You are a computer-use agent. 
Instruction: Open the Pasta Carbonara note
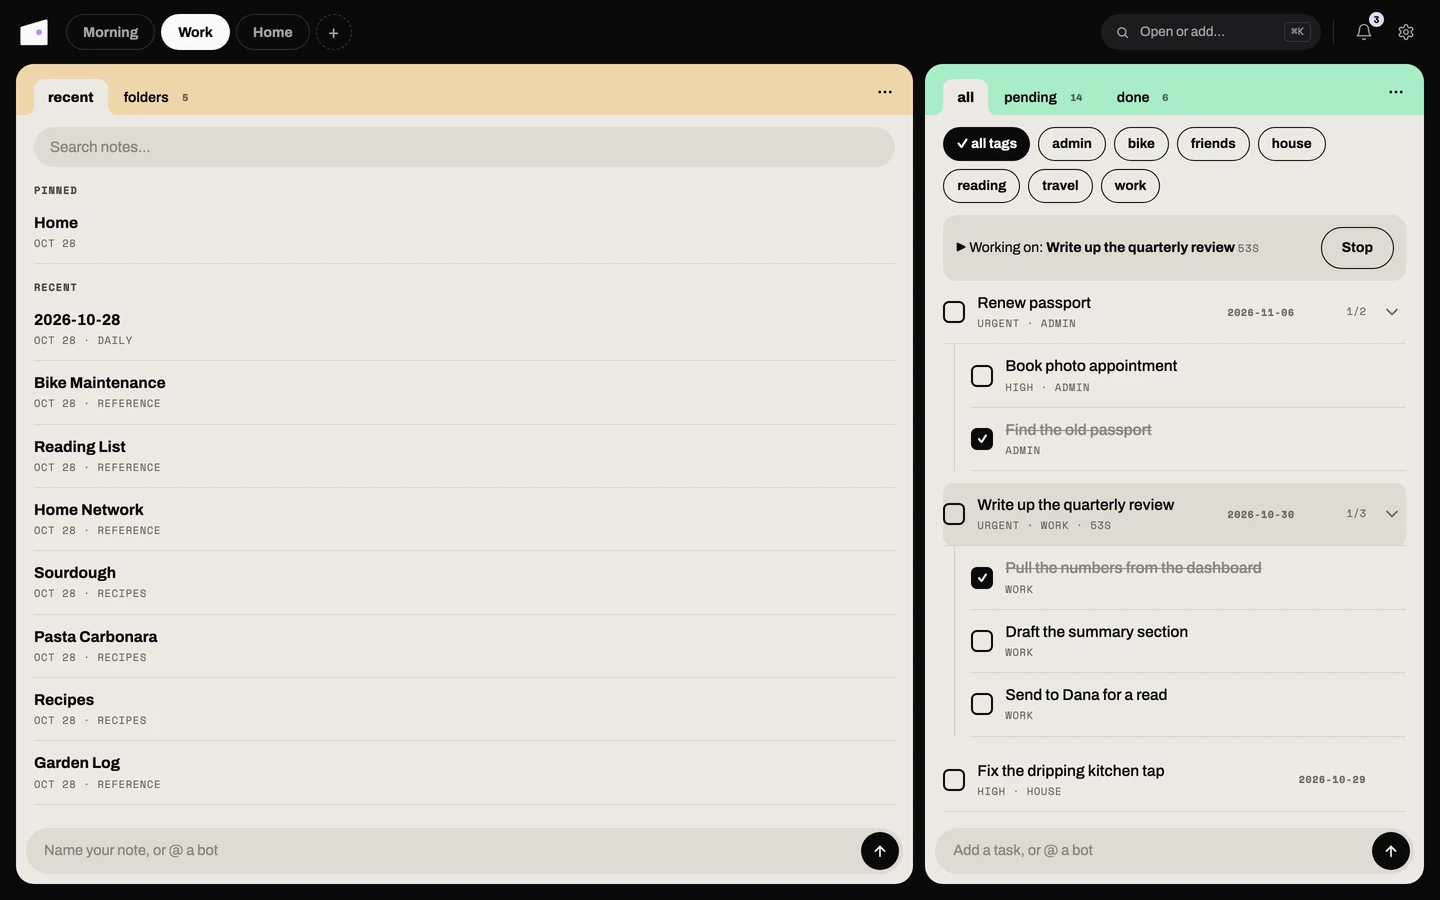point(464,646)
